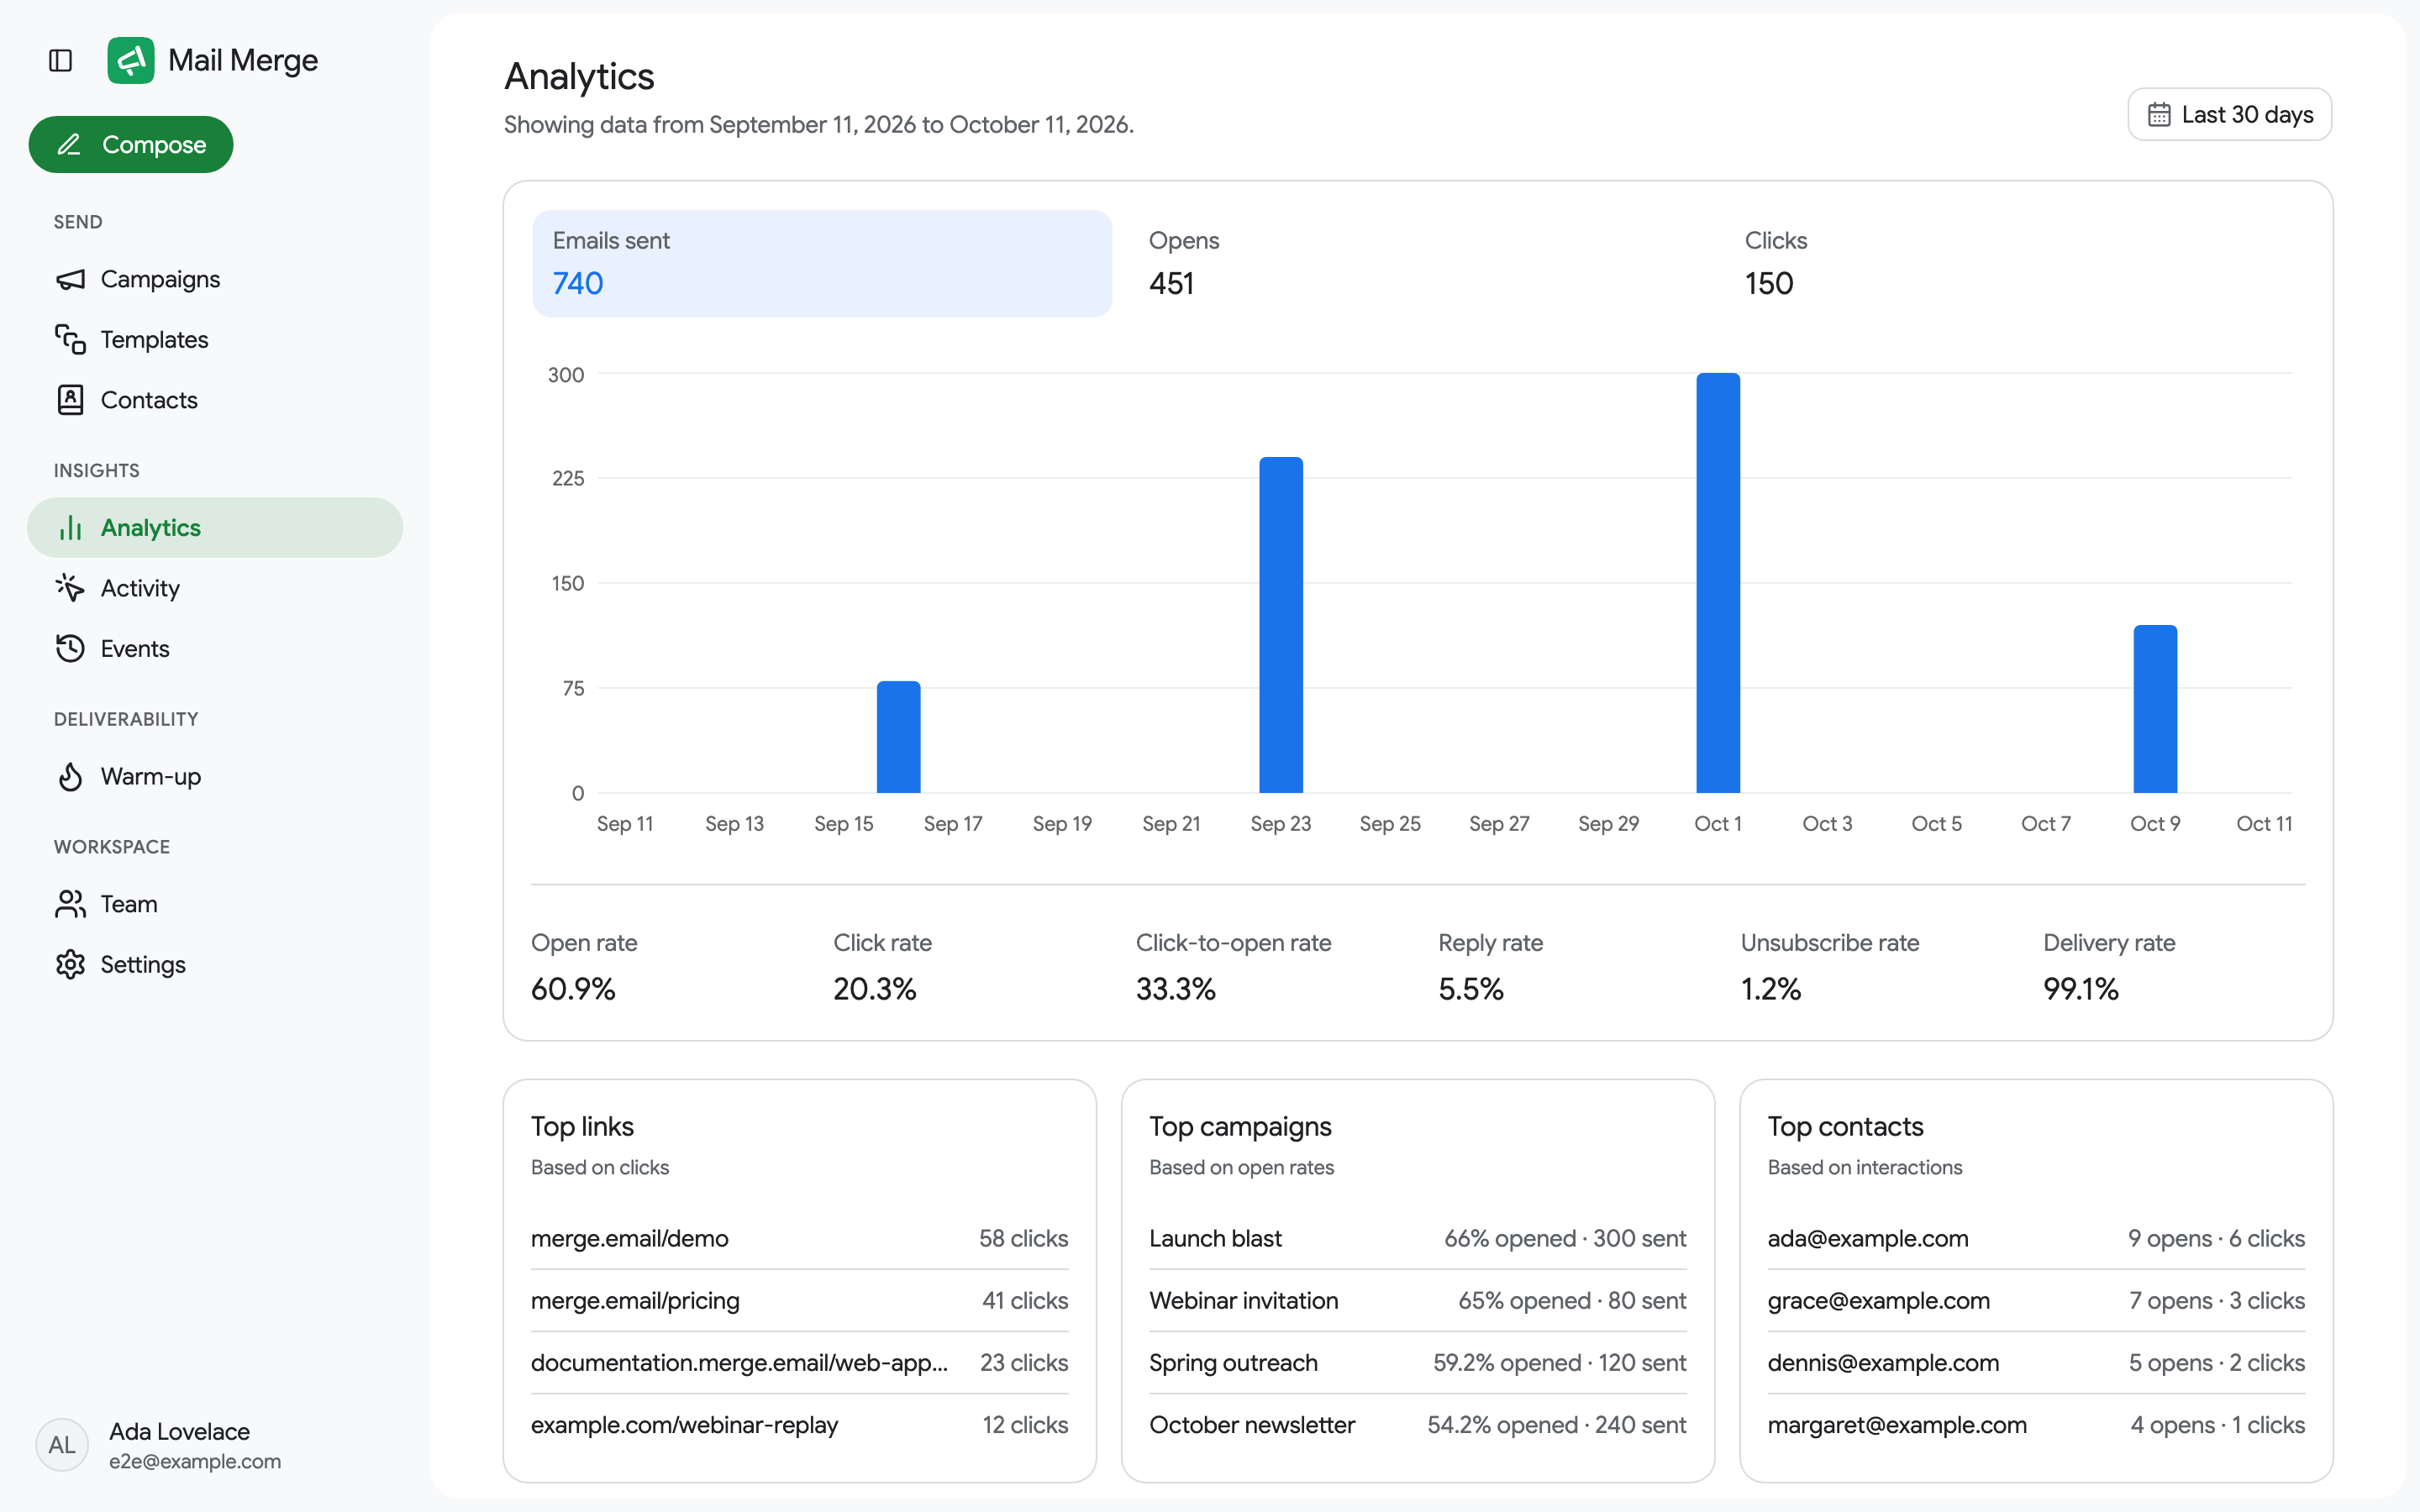This screenshot has height=1512, width=2420.
Task: Click the Delivery rate value 99.1%
Action: (x=2081, y=989)
